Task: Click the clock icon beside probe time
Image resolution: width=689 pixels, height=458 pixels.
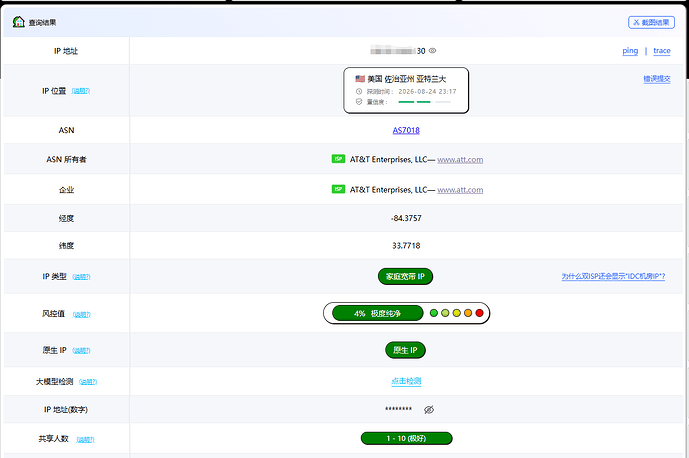Action: pos(359,91)
